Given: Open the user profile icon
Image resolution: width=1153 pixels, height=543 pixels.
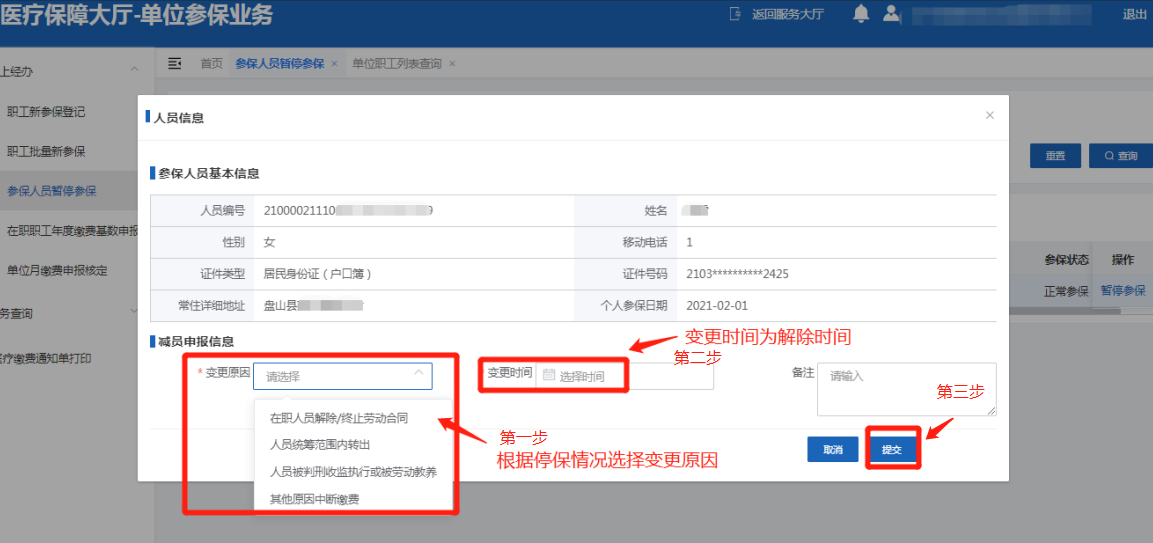Looking at the screenshot, I should coord(891,14).
